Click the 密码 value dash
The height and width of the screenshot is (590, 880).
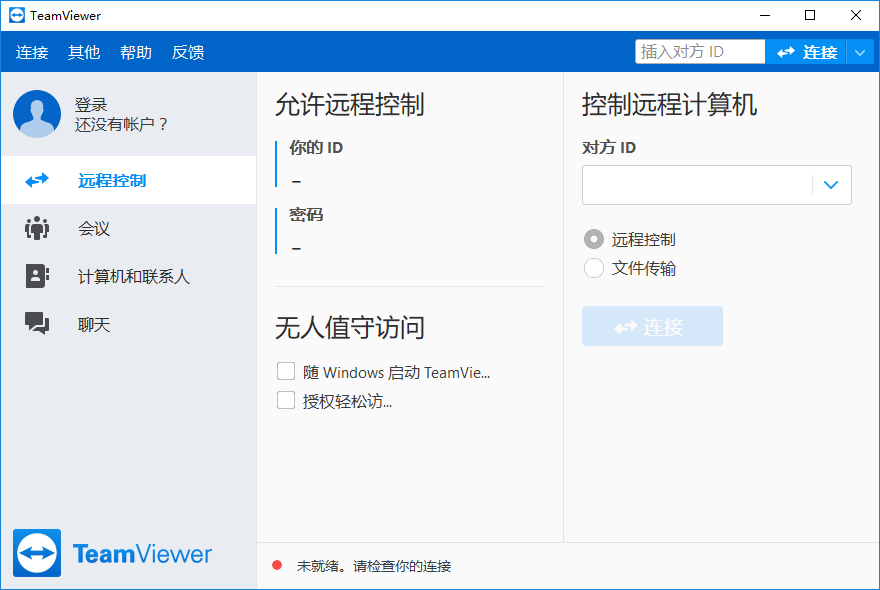(296, 248)
